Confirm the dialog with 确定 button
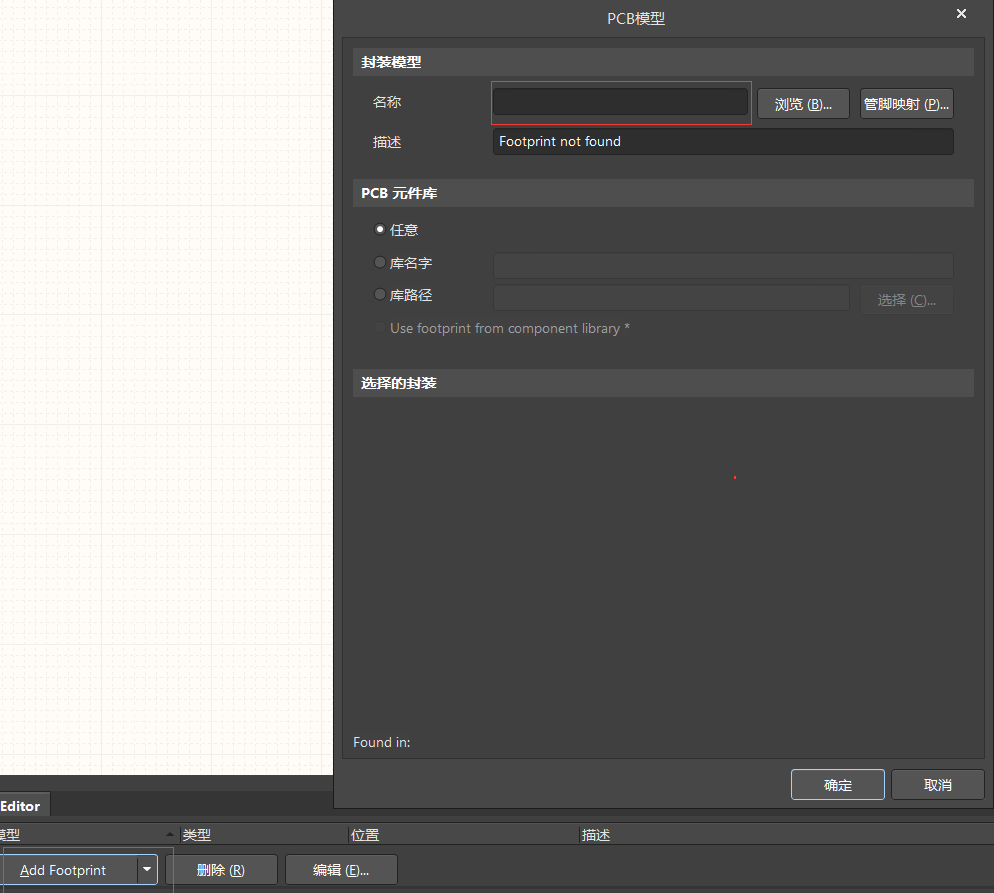 coord(837,785)
